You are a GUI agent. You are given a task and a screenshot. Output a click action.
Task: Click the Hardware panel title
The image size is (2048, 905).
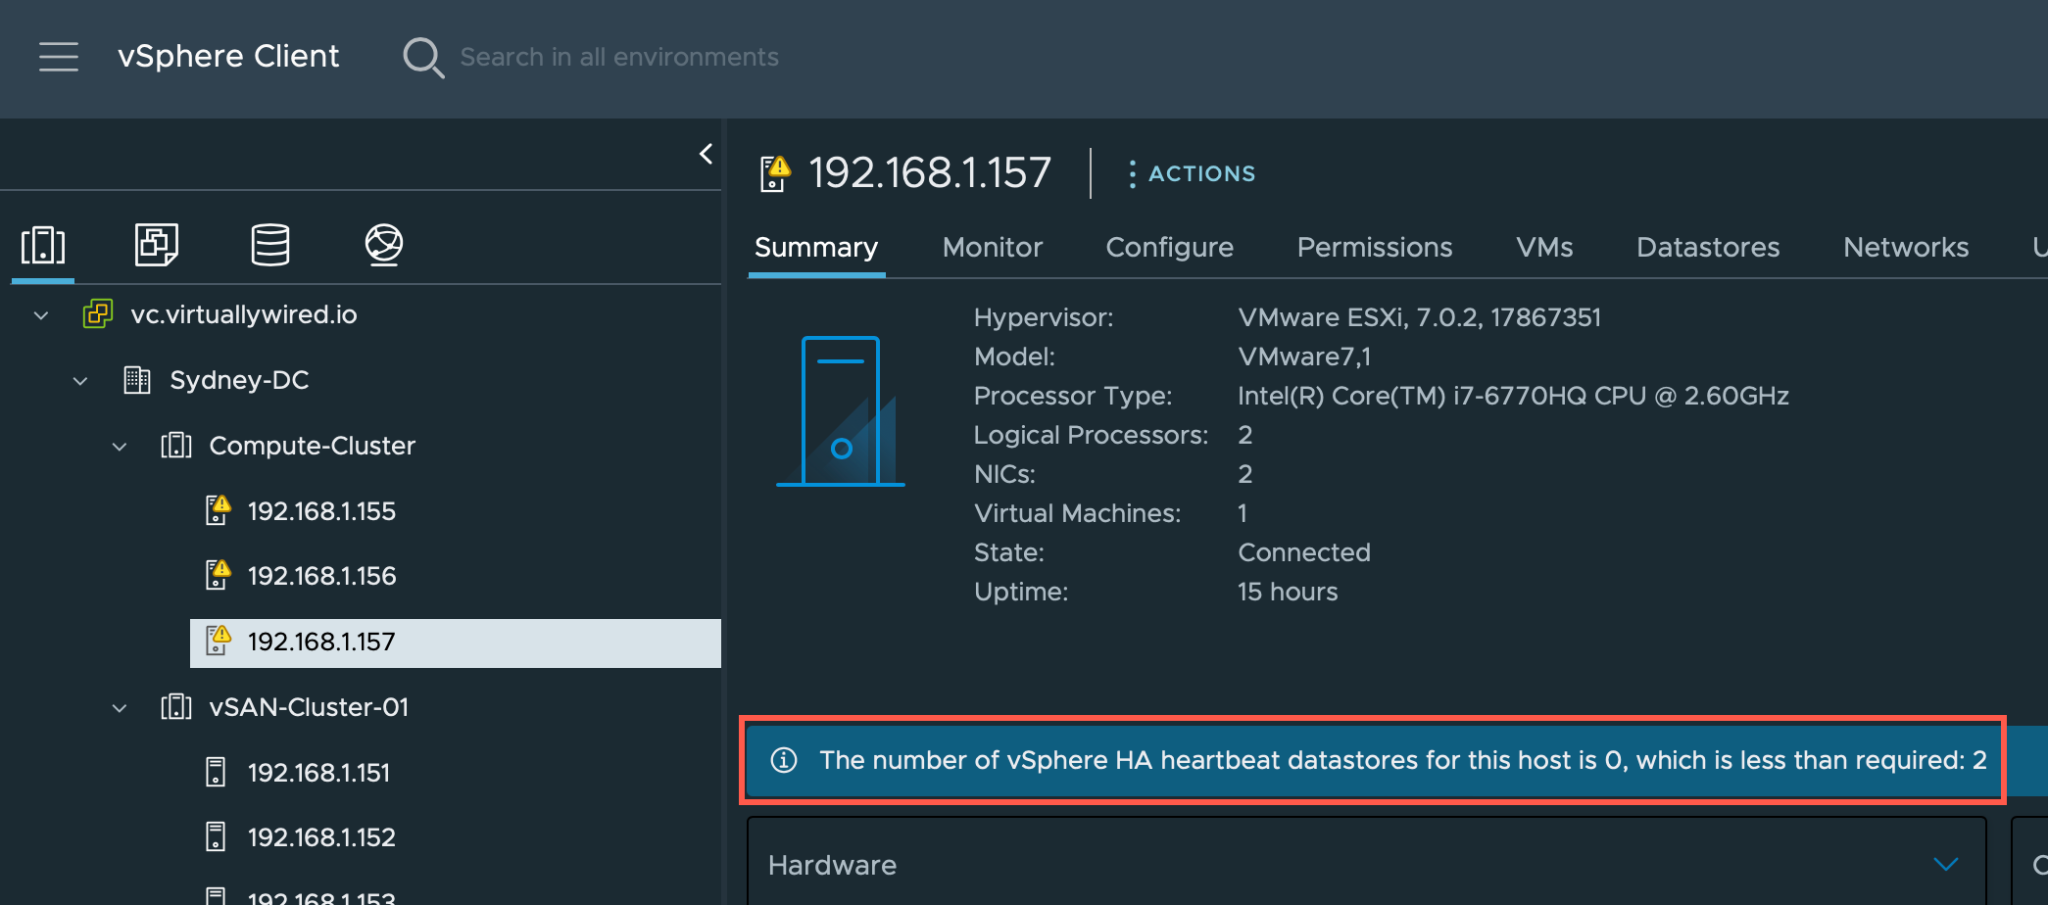(832, 865)
